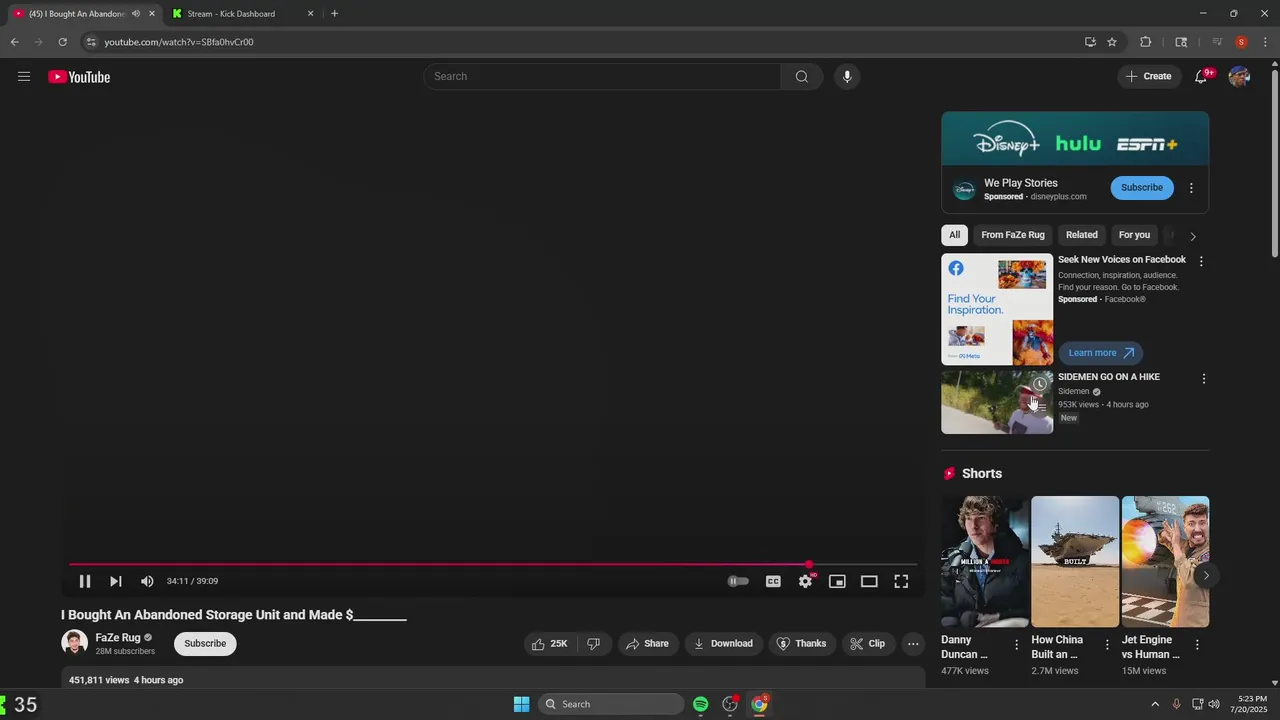The height and width of the screenshot is (720, 1280).
Task: Open the SIDEMEN GO ON A HIKE thumbnail
Action: (997, 402)
